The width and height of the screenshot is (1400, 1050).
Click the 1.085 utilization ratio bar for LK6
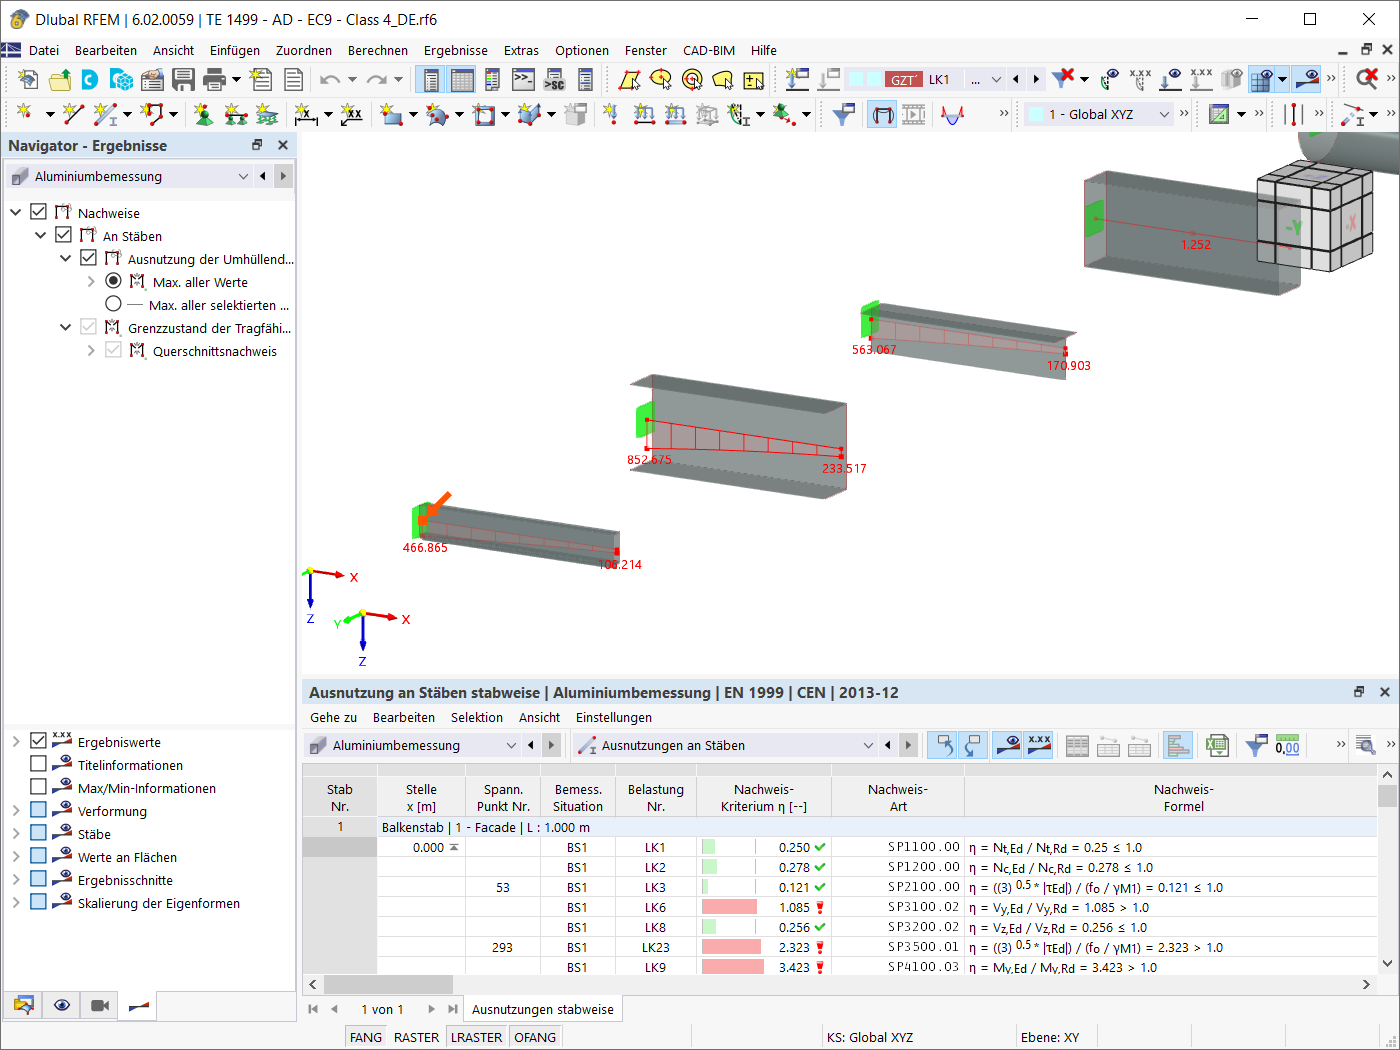pos(730,907)
